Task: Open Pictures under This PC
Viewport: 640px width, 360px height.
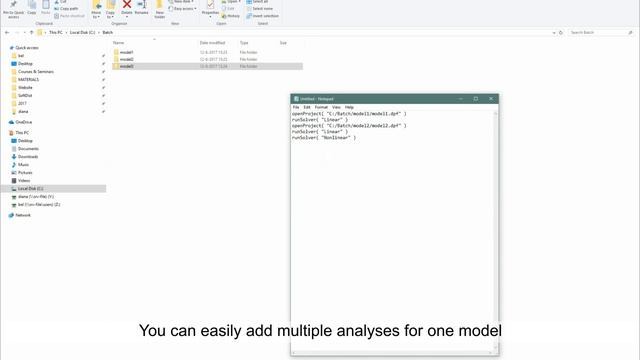Action: [x=25, y=173]
